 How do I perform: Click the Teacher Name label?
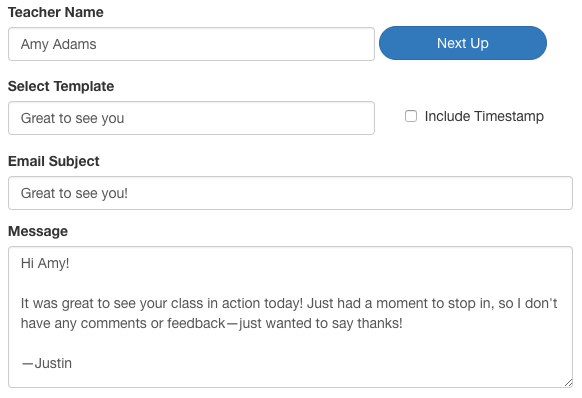pos(56,12)
